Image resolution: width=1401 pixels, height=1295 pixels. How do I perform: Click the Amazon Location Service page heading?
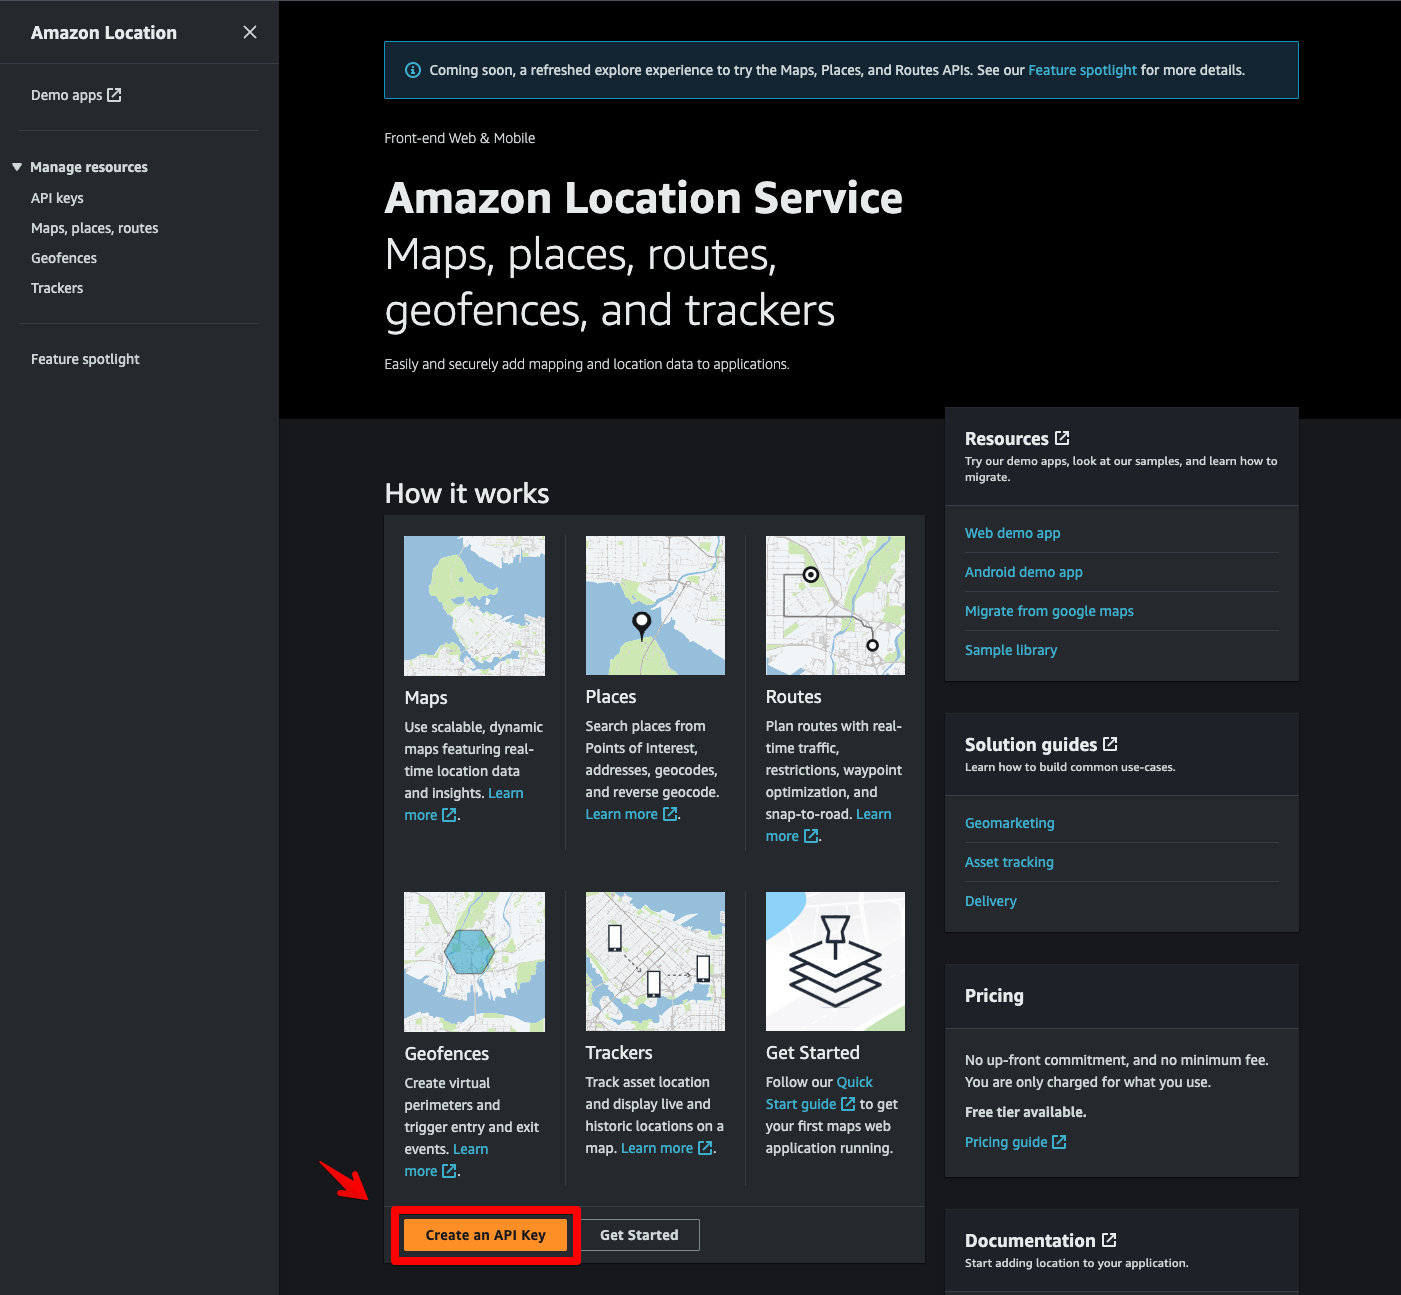pyautogui.click(x=644, y=198)
